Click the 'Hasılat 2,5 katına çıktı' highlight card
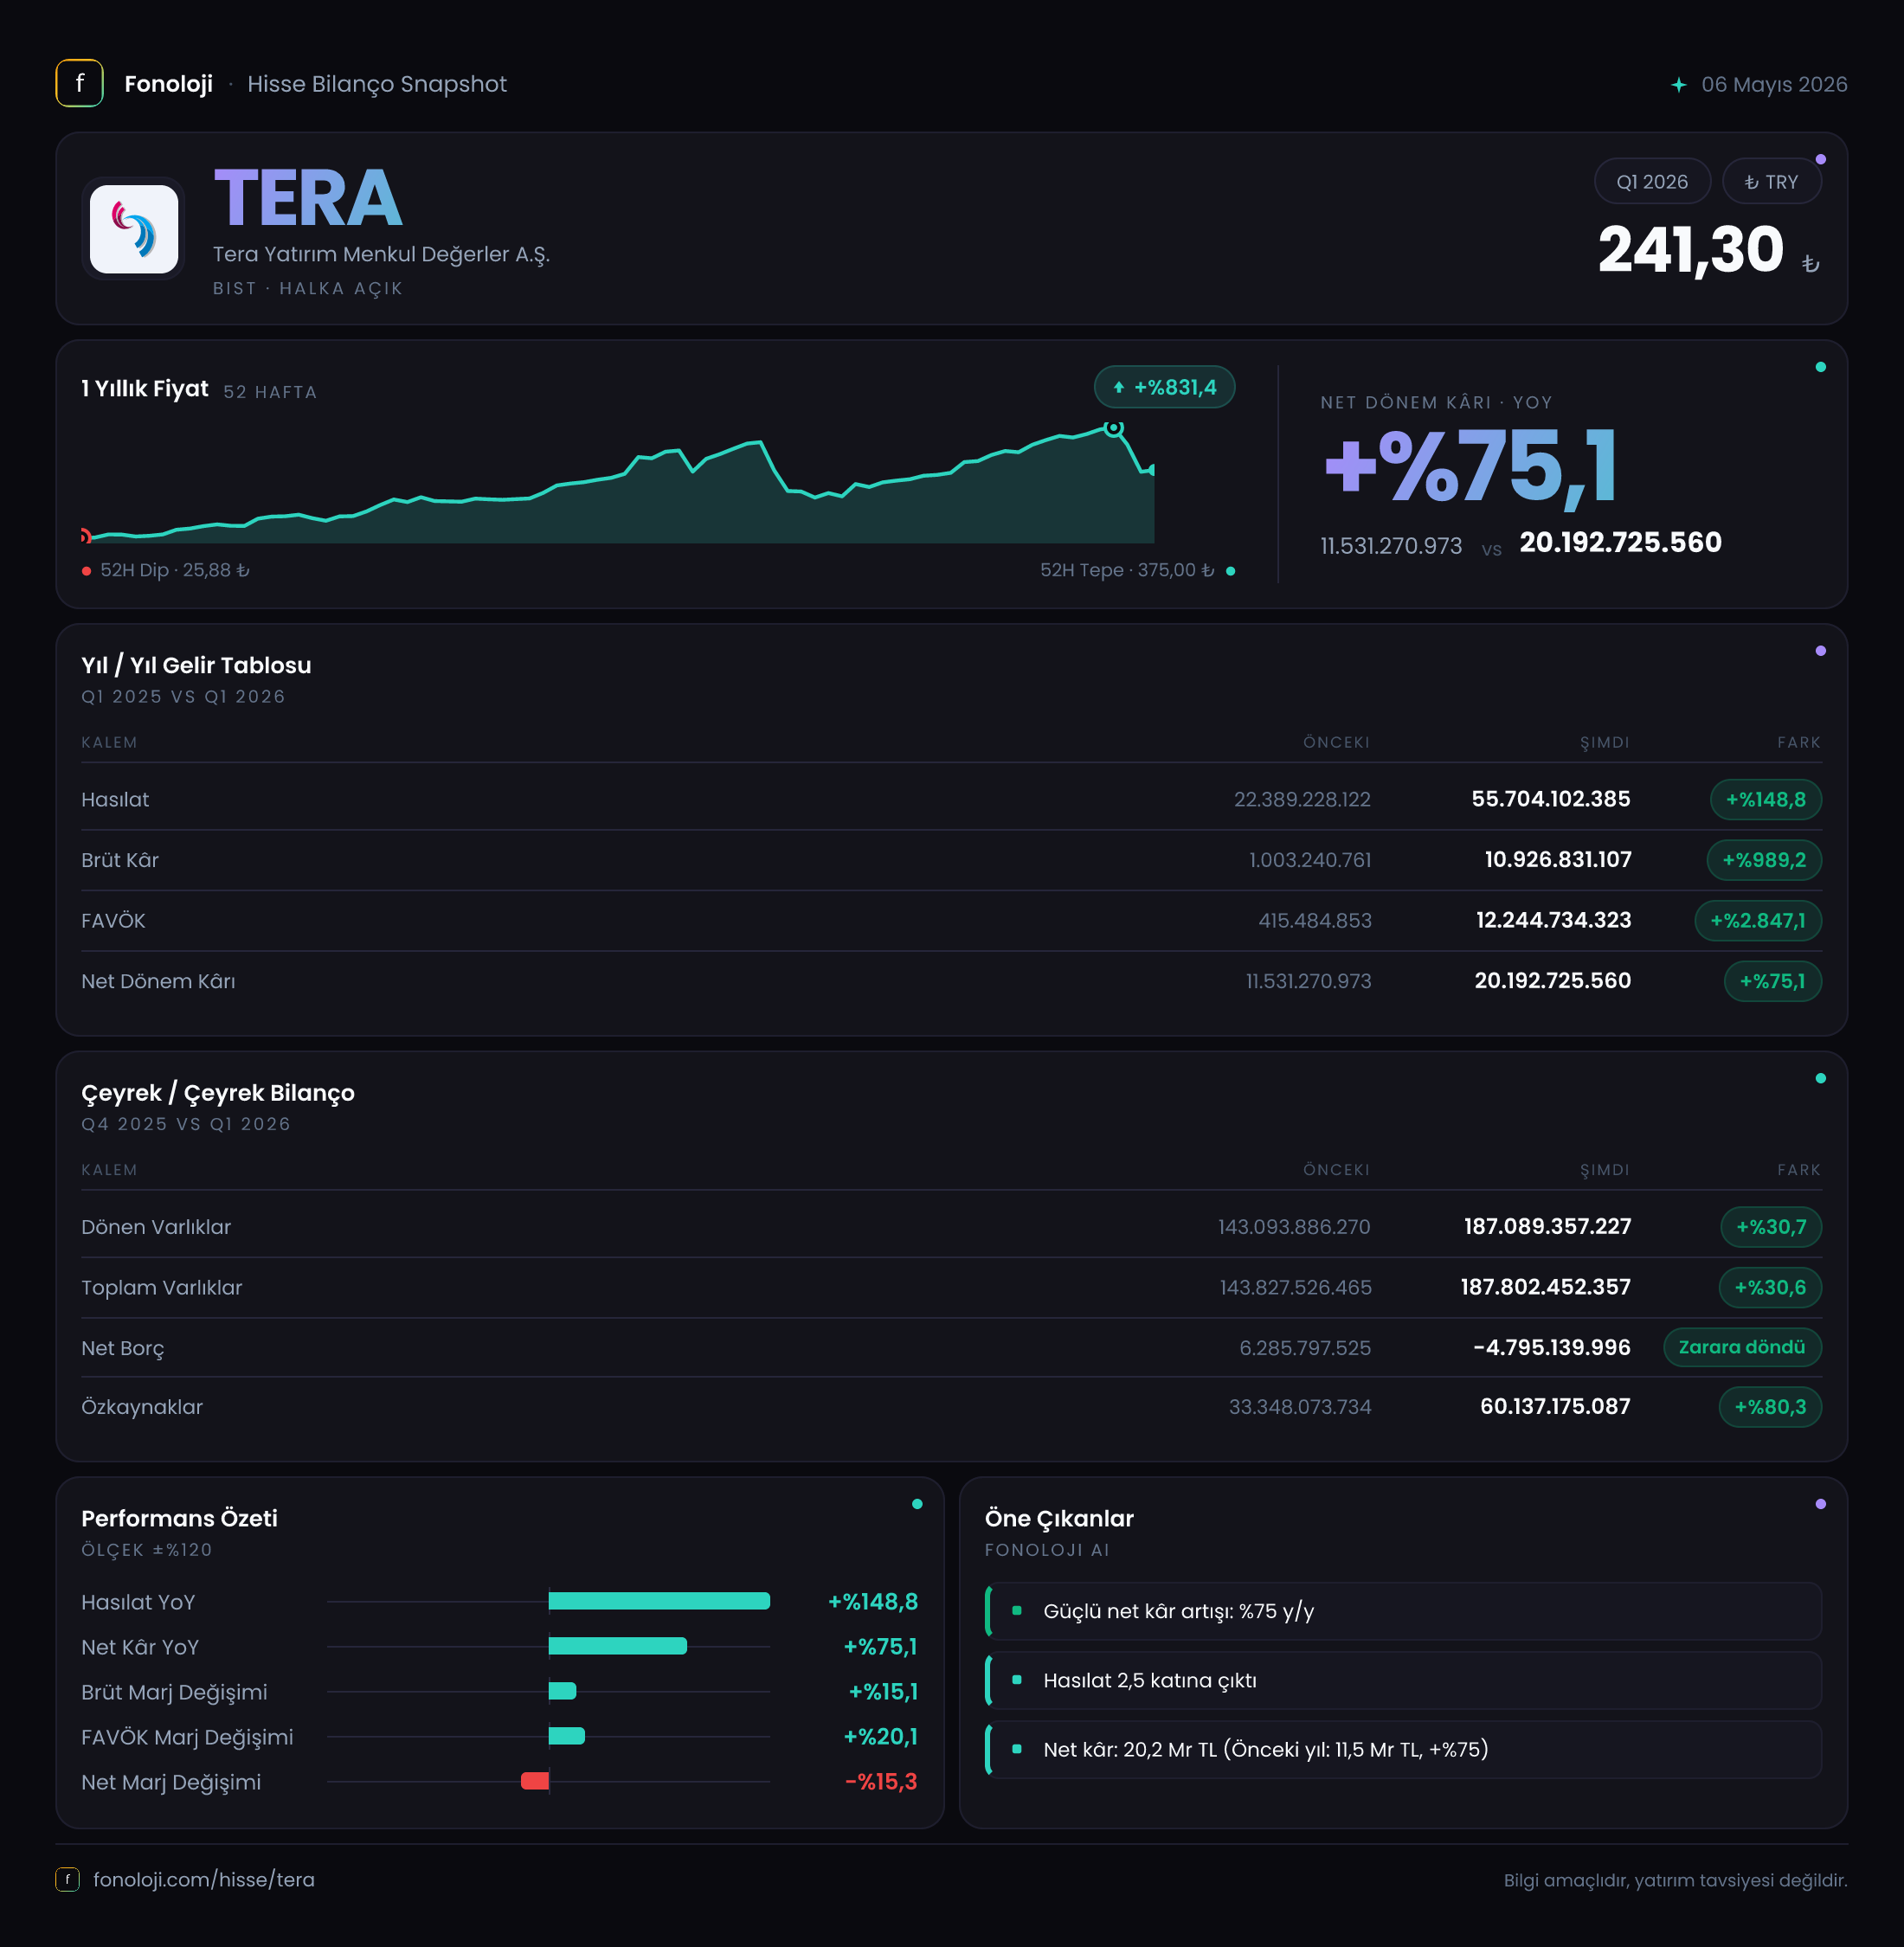The image size is (1904, 1947). [x=1403, y=1680]
